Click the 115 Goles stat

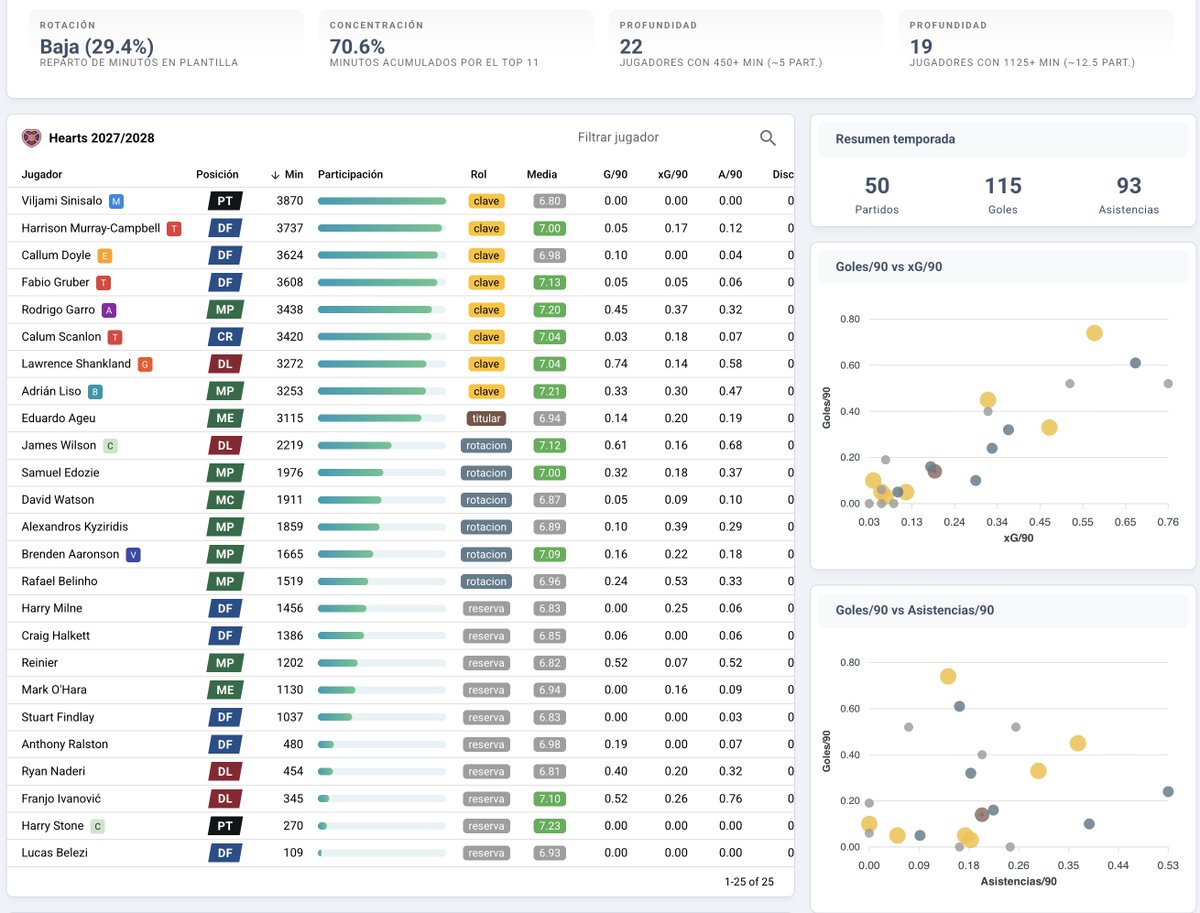click(1003, 194)
